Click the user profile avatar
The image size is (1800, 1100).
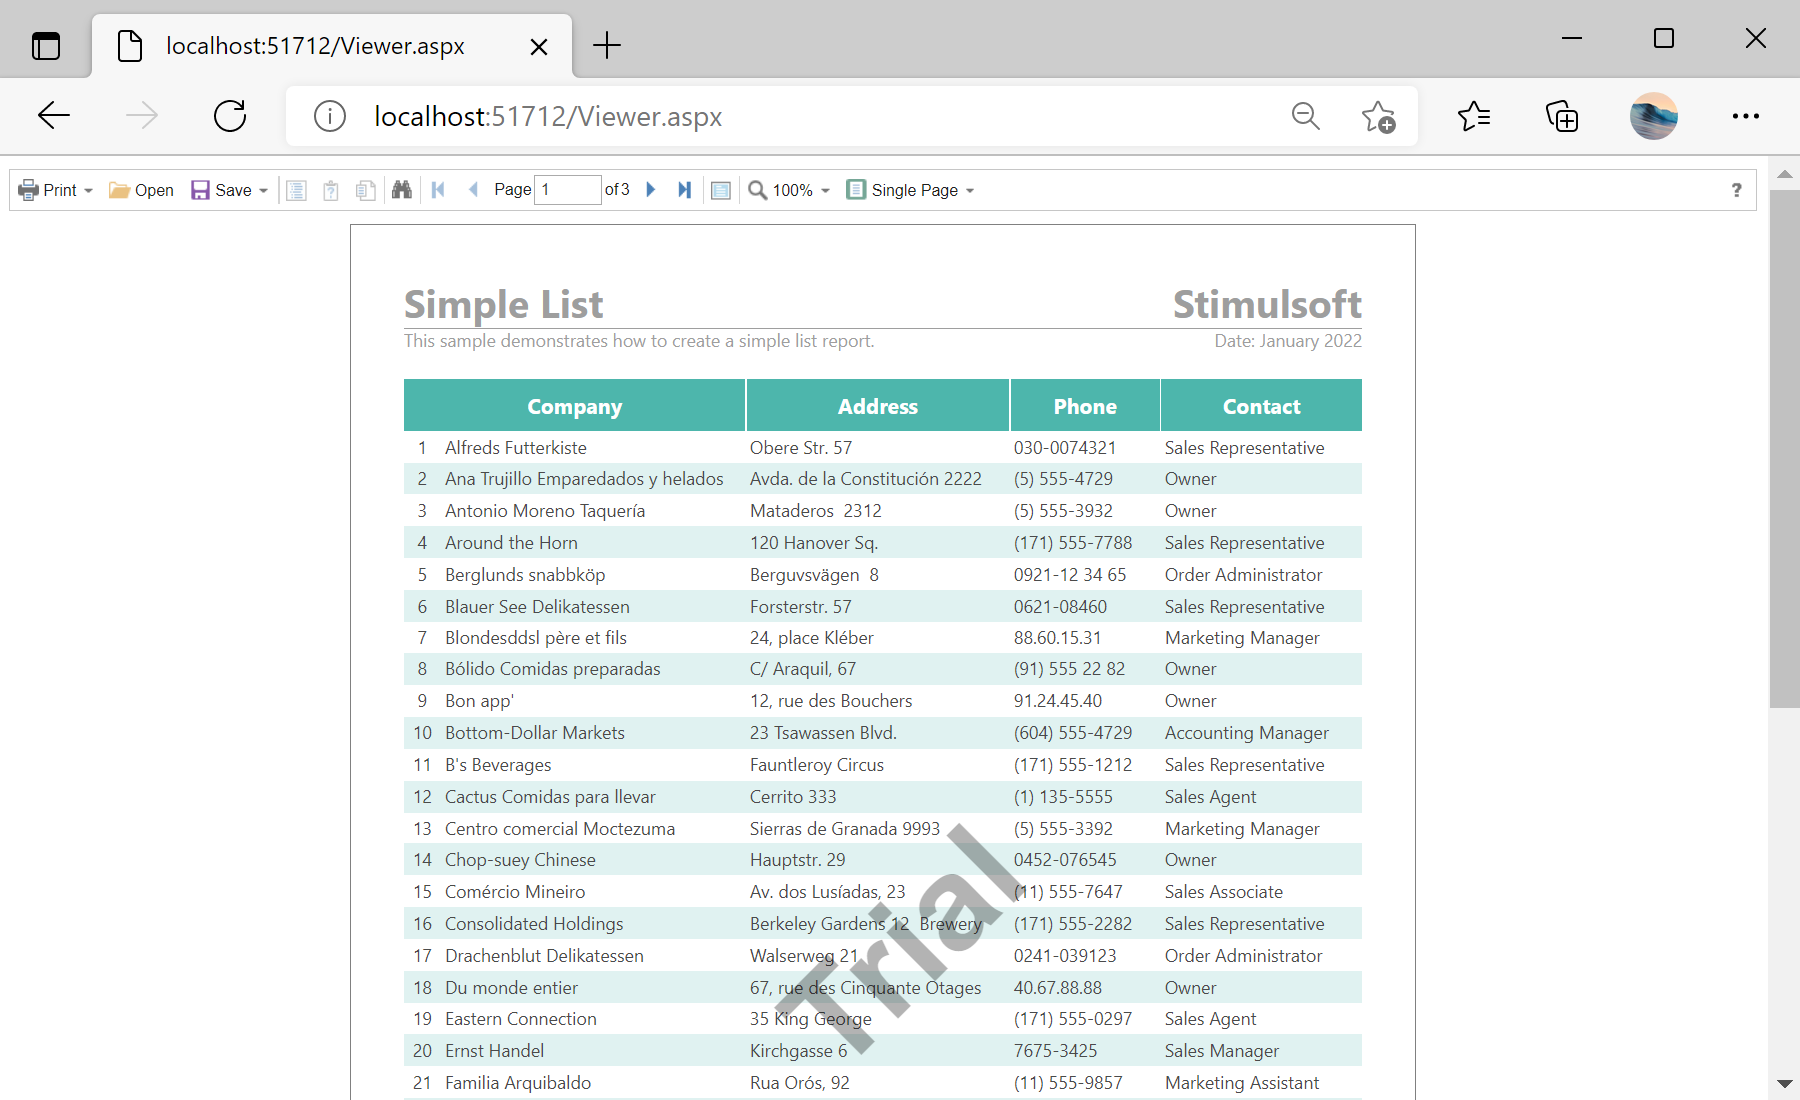coord(1654,116)
